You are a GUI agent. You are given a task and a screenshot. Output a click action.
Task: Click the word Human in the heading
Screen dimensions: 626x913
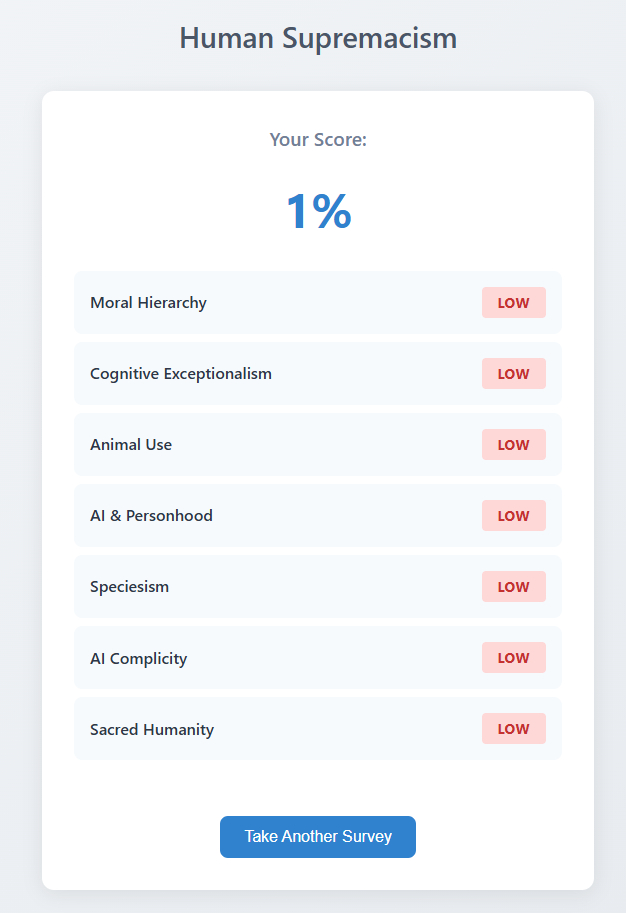coord(227,38)
